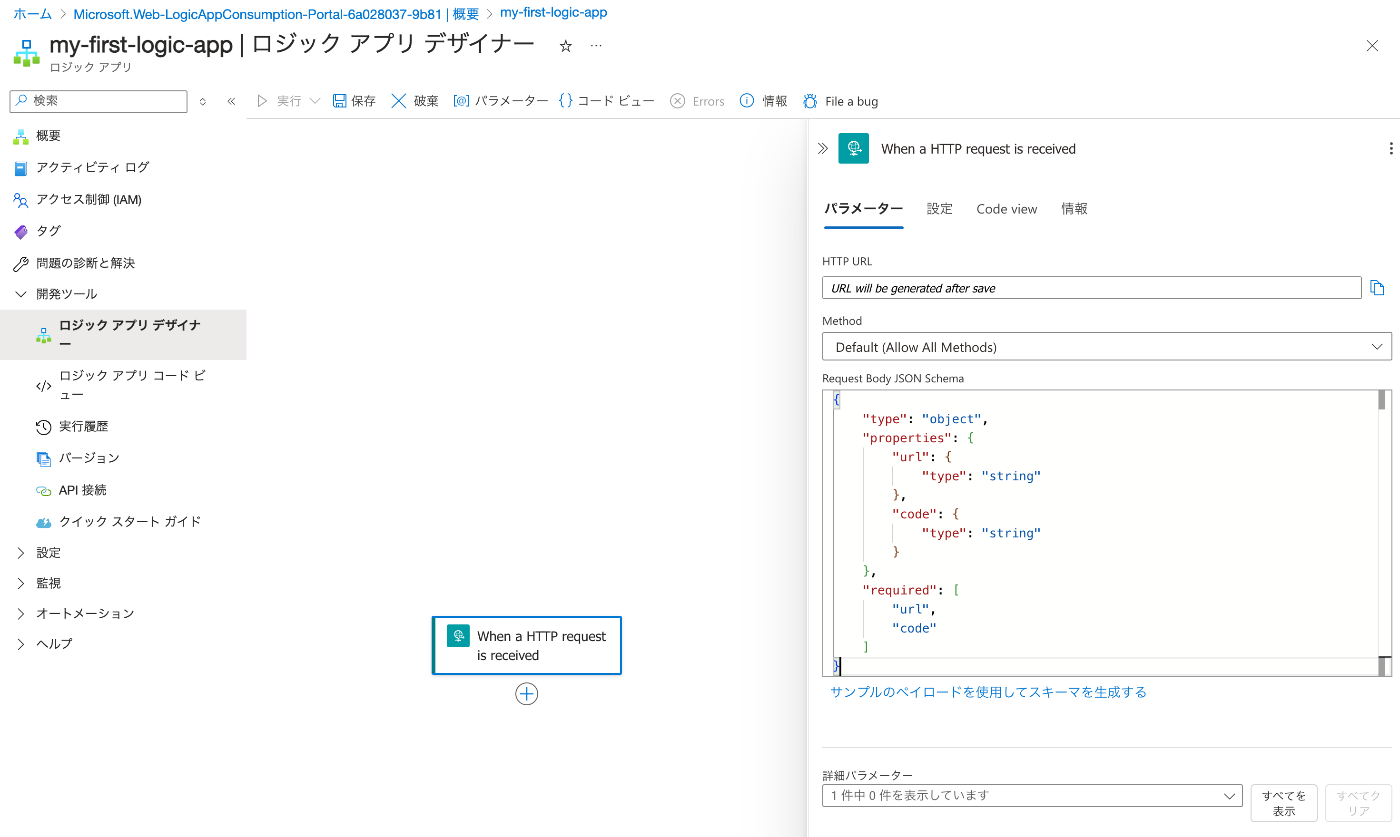Screen dimensions: 1400x837
Task: Select ロジック アプリ デザイナー menu item
Action: [123, 334]
